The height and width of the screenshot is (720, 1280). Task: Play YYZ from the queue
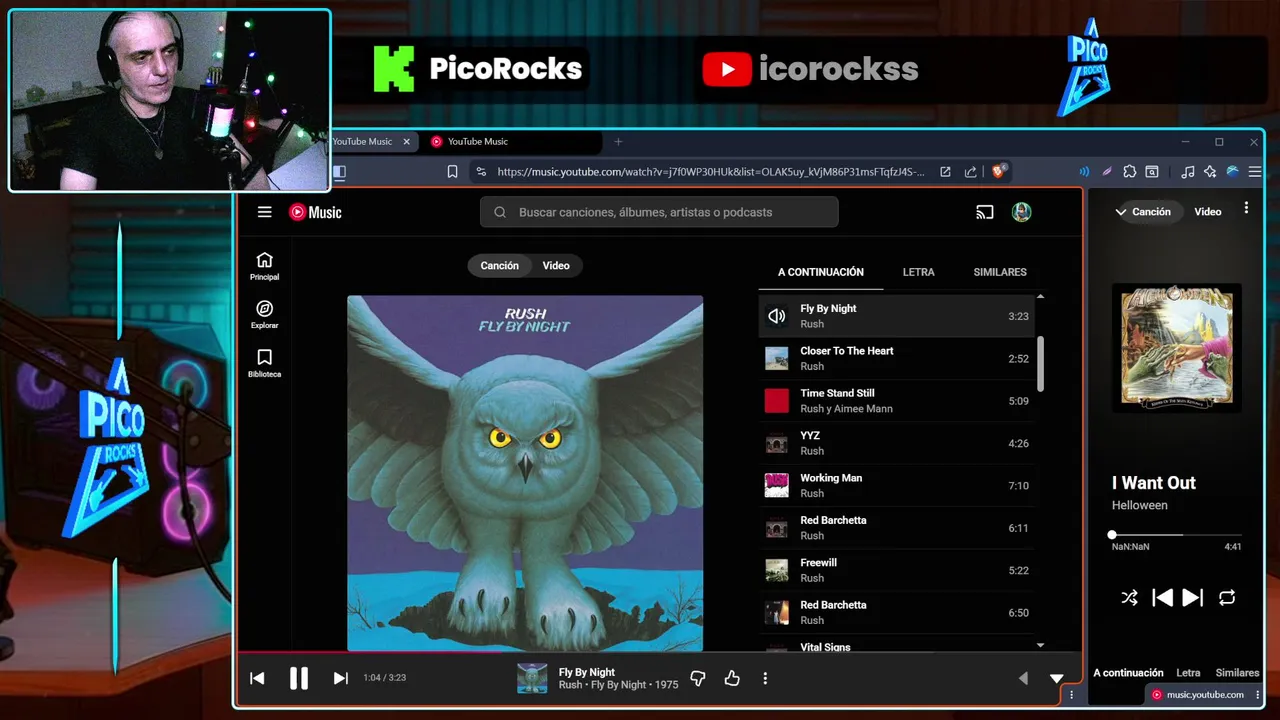[896, 443]
